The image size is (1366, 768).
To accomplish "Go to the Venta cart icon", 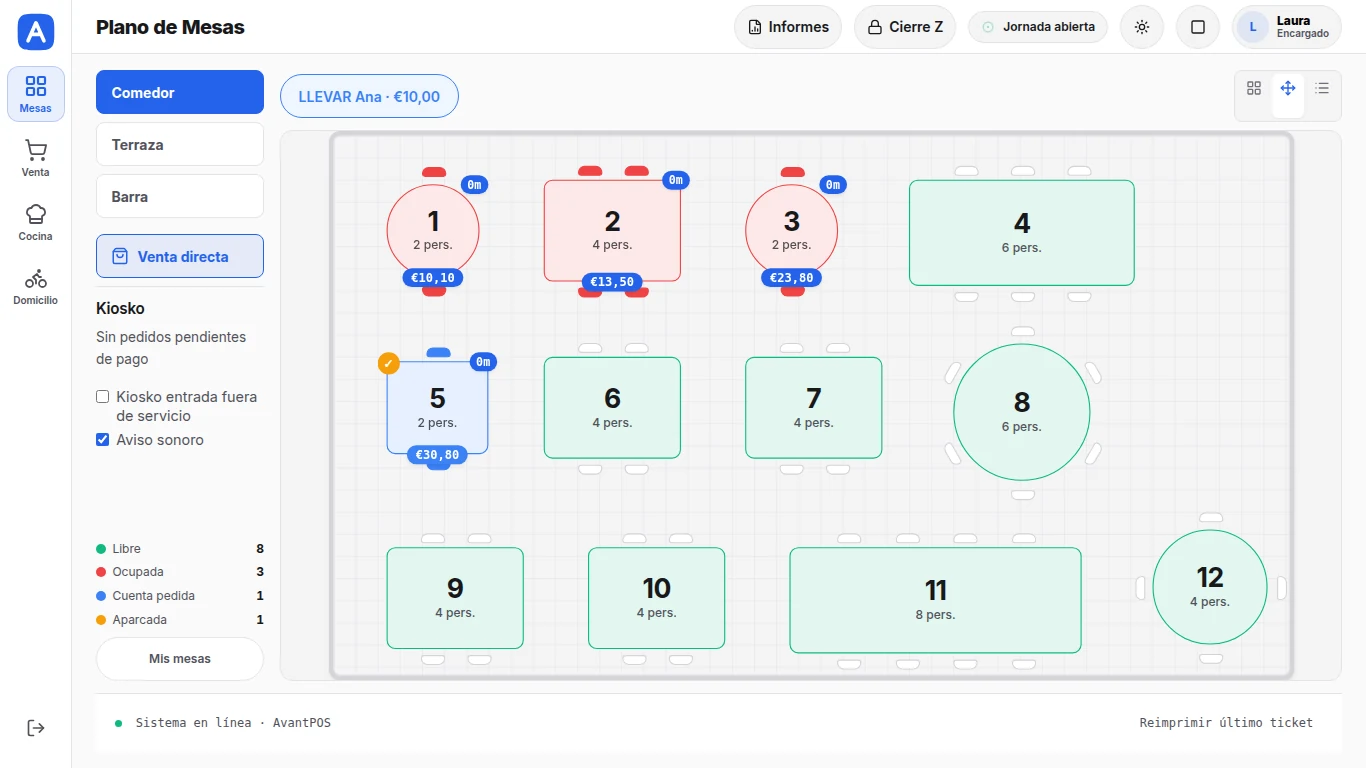I will pyautogui.click(x=36, y=158).
